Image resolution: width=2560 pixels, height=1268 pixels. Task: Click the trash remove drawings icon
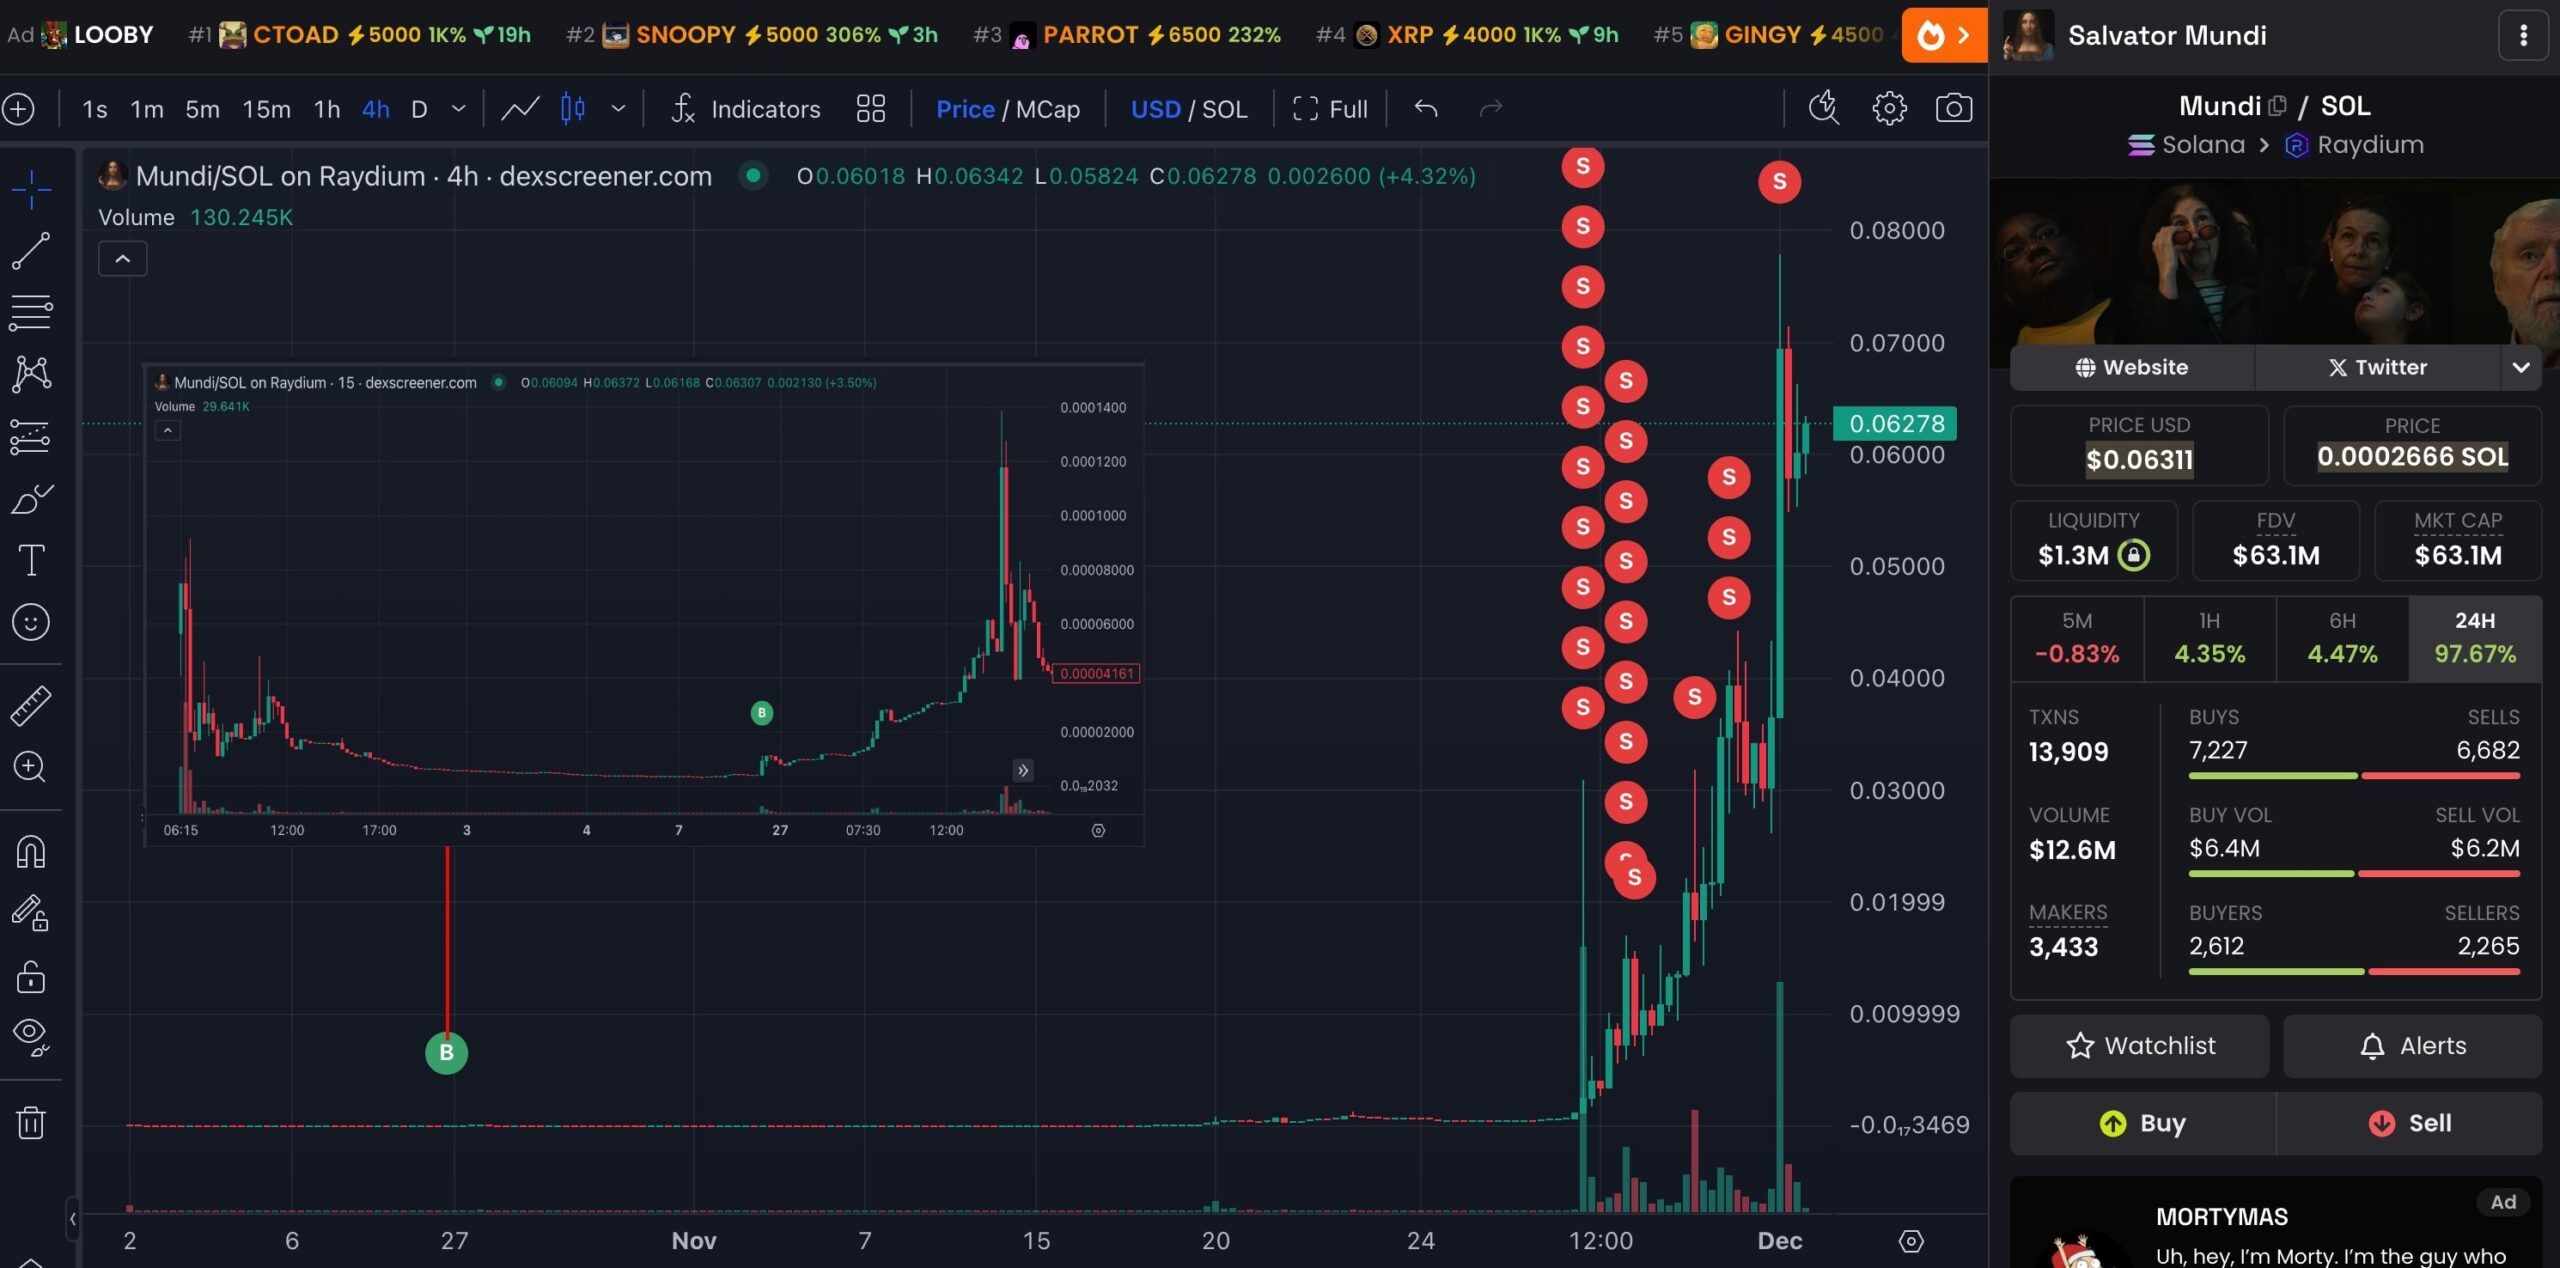pos(31,1122)
